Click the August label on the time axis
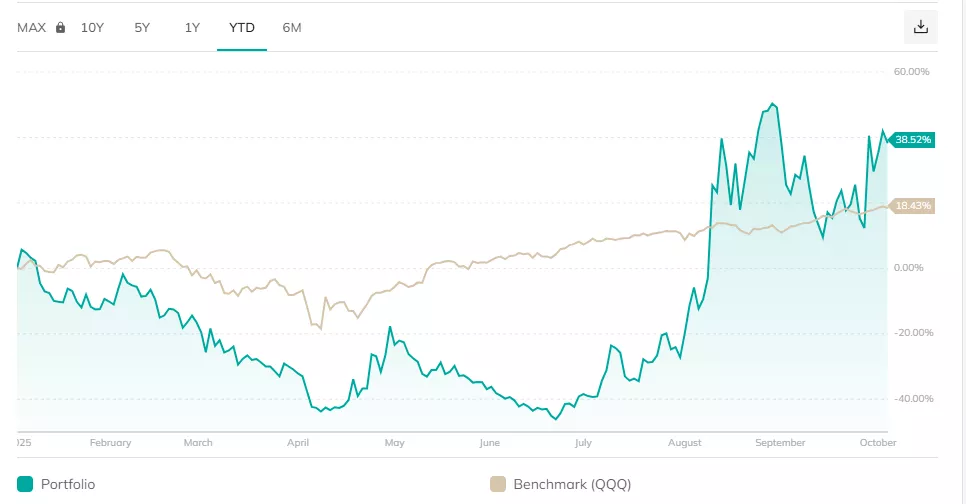Screen dimensions: 966x504 (x=685, y=442)
